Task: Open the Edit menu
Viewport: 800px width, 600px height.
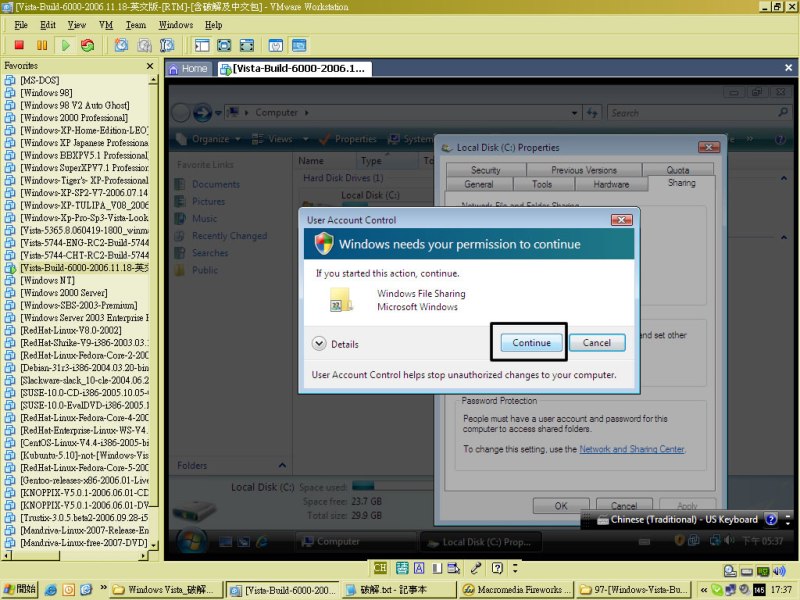Action: (x=48, y=25)
